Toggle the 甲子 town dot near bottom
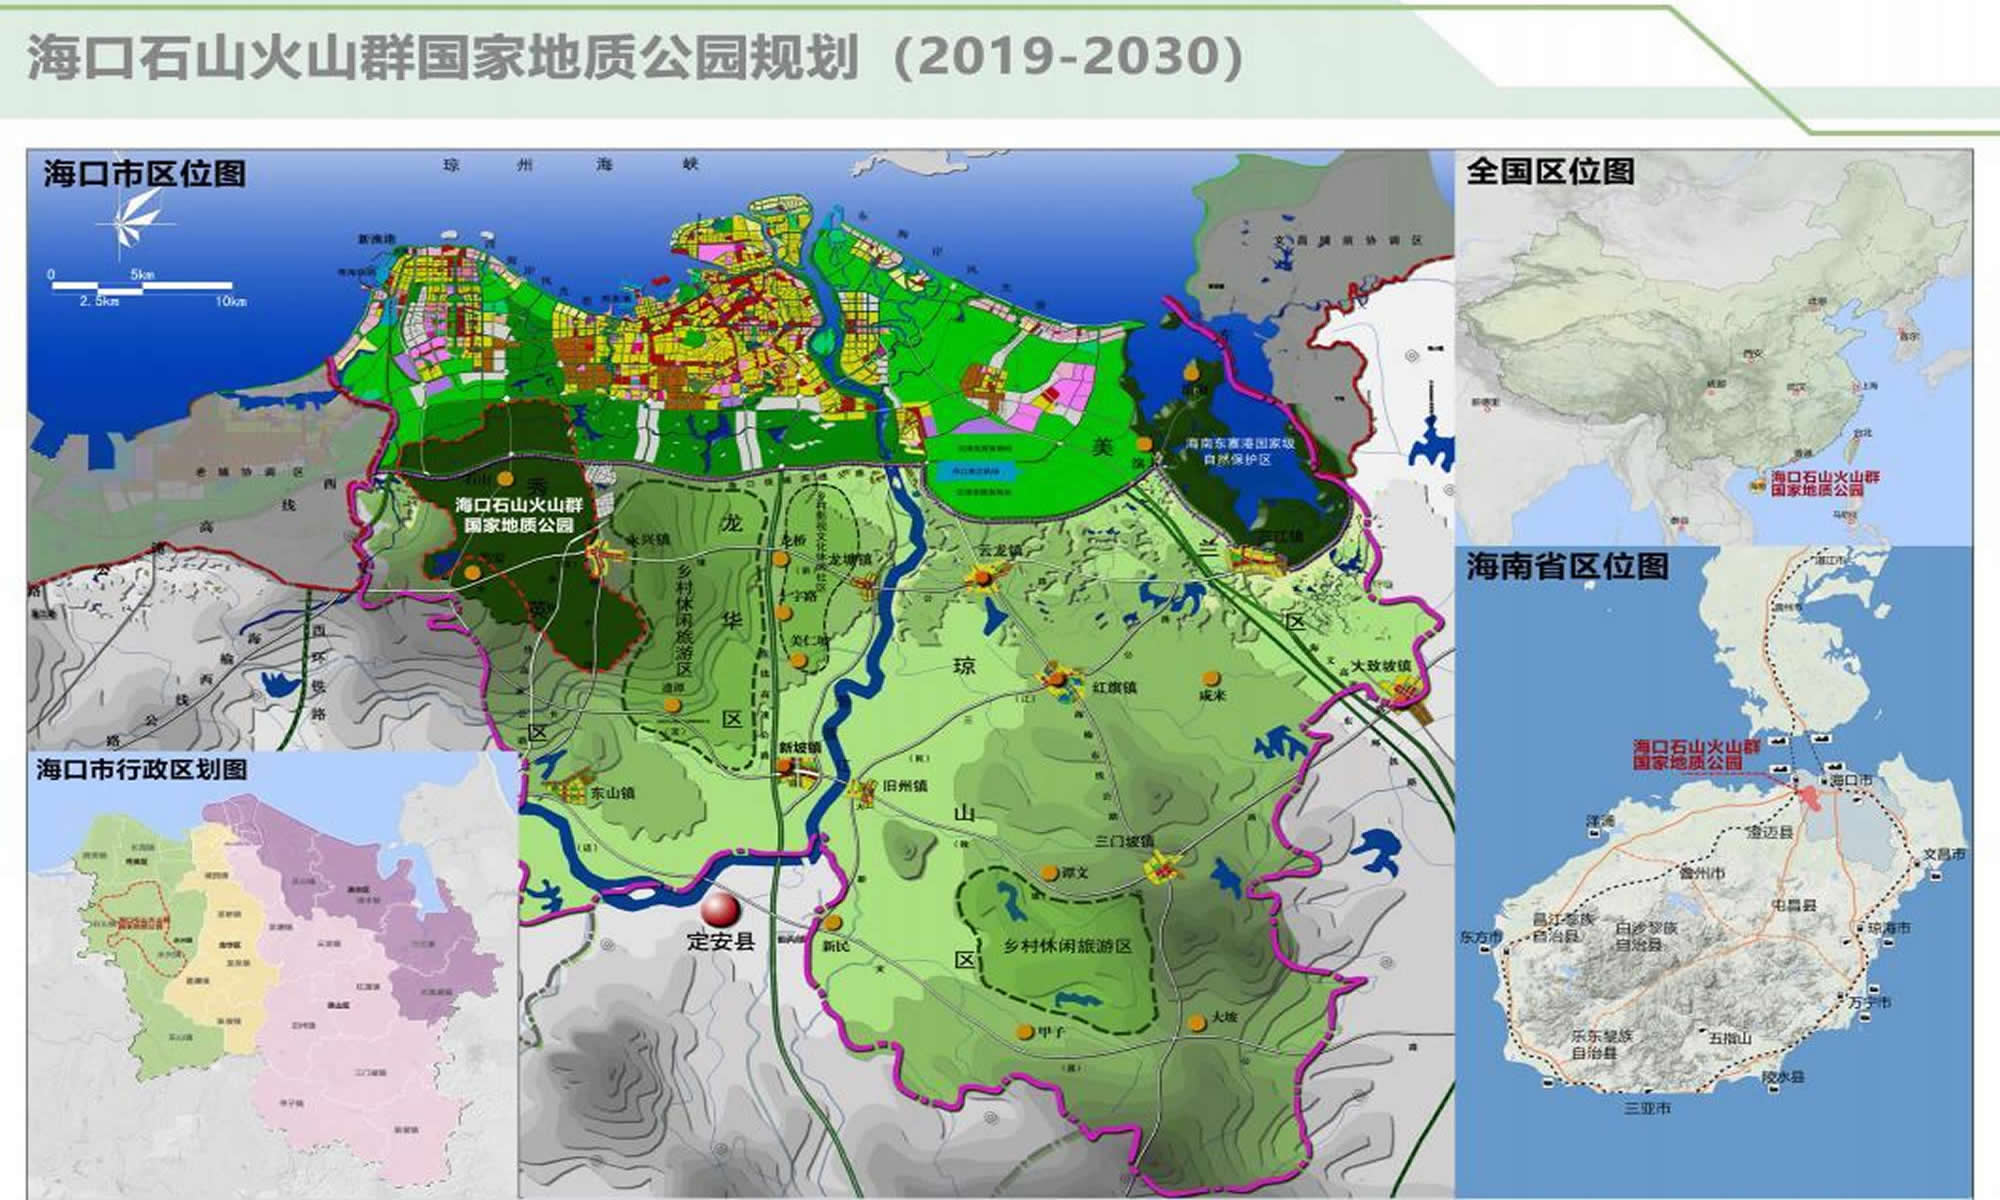2000x1200 pixels. pyautogui.click(x=1022, y=1030)
